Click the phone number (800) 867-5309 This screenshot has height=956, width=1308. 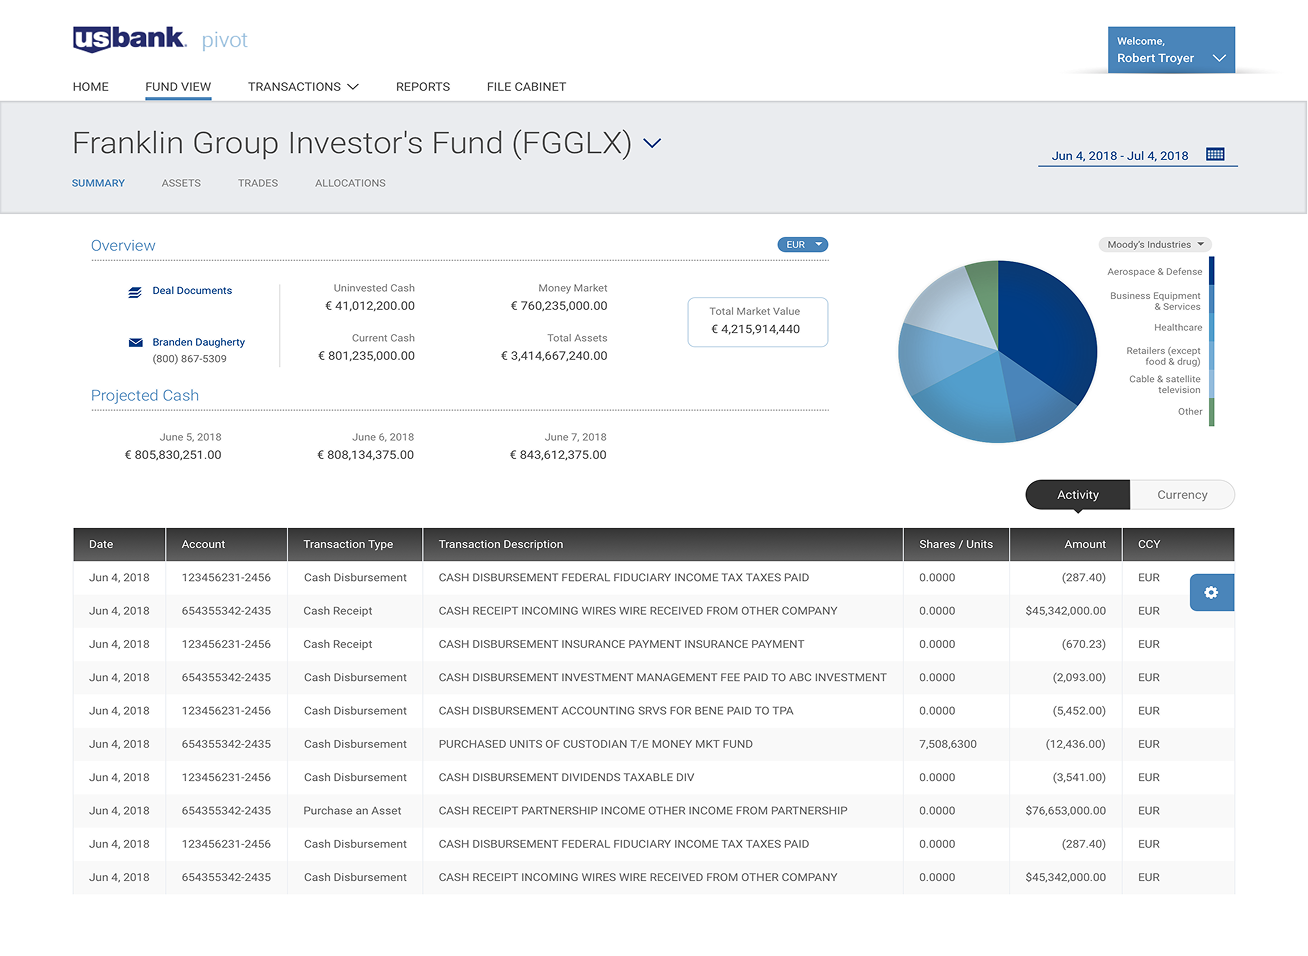pyautogui.click(x=190, y=360)
